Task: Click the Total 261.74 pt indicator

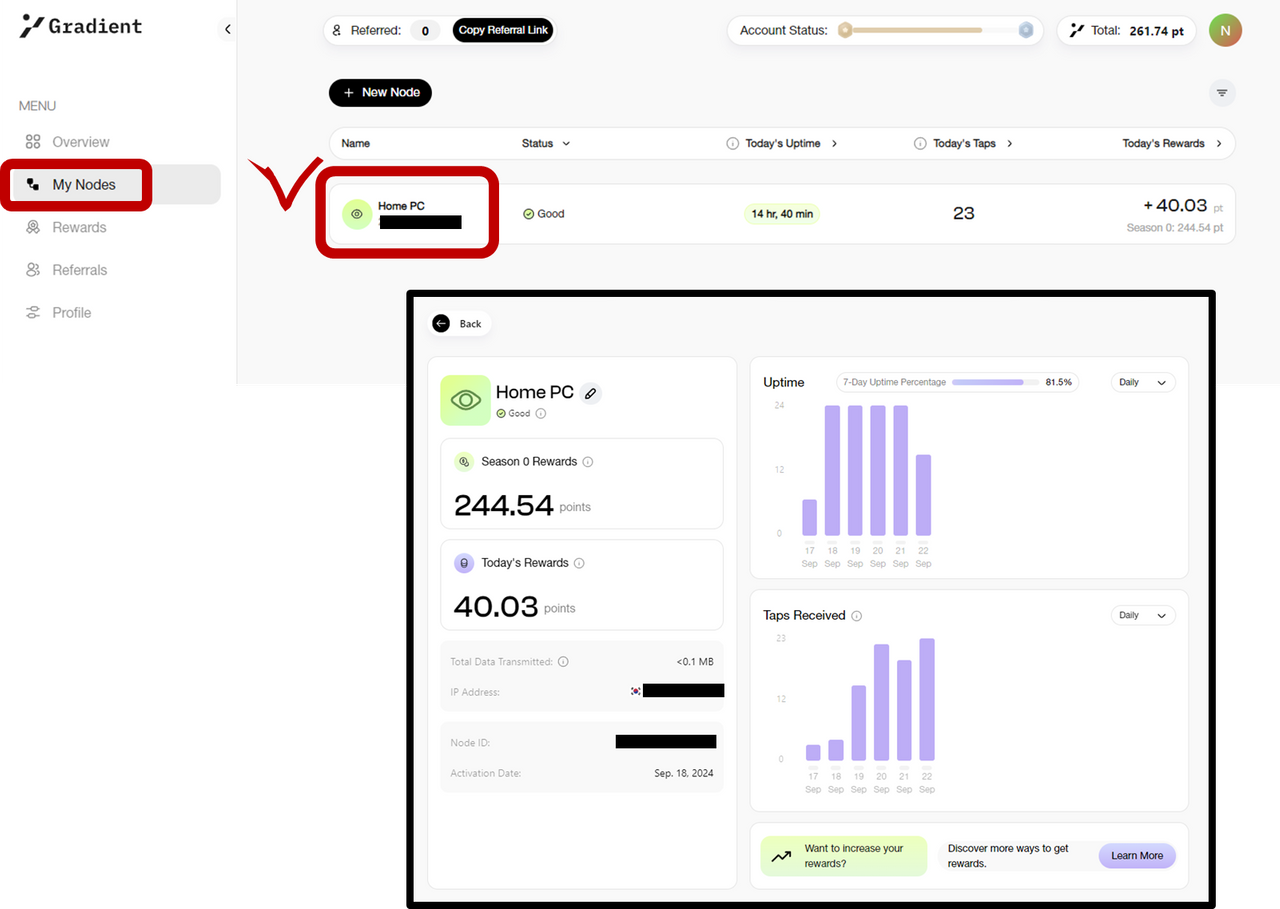Action: tap(1126, 31)
